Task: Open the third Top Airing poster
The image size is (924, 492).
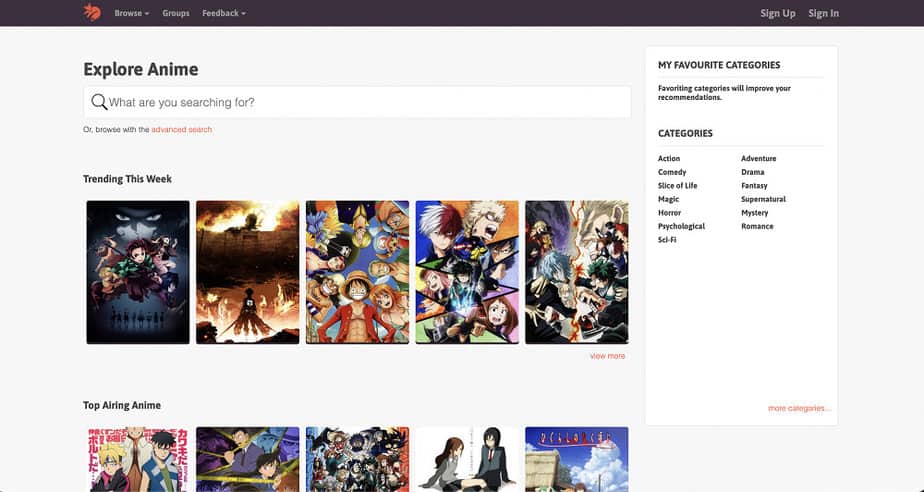Action: pyautogui.click(x=357, y=460)
